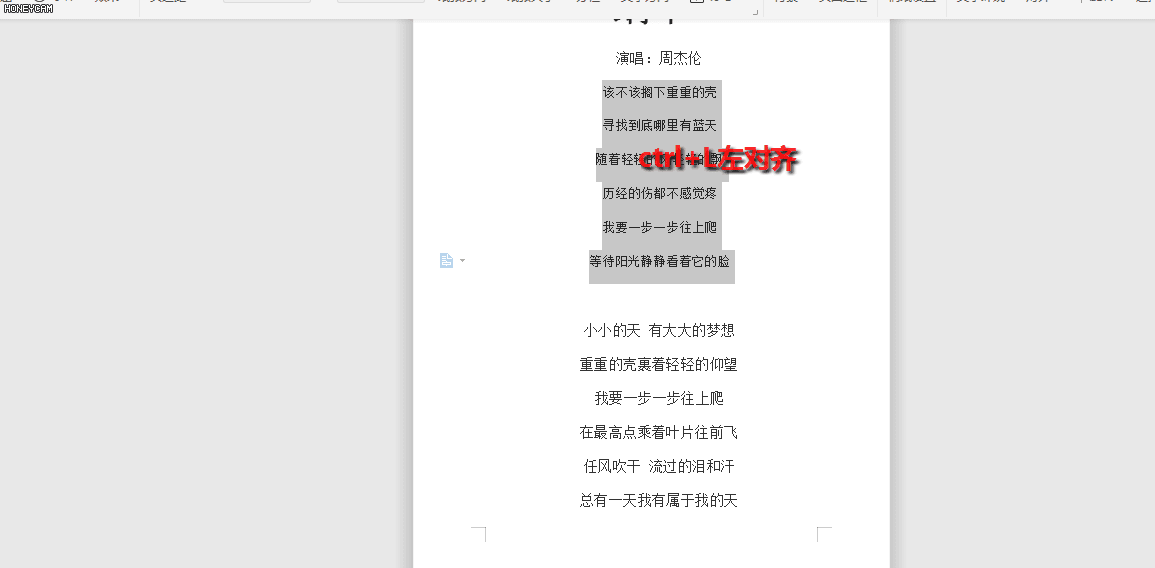Viewport: 1155px width, 568px height.
Task: Click the line "演唱：周杰伦"
Action: tap(659, 58)
